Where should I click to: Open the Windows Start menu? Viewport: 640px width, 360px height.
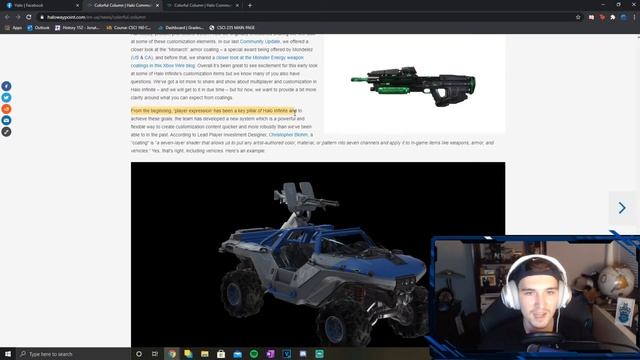tap(8, 354)
